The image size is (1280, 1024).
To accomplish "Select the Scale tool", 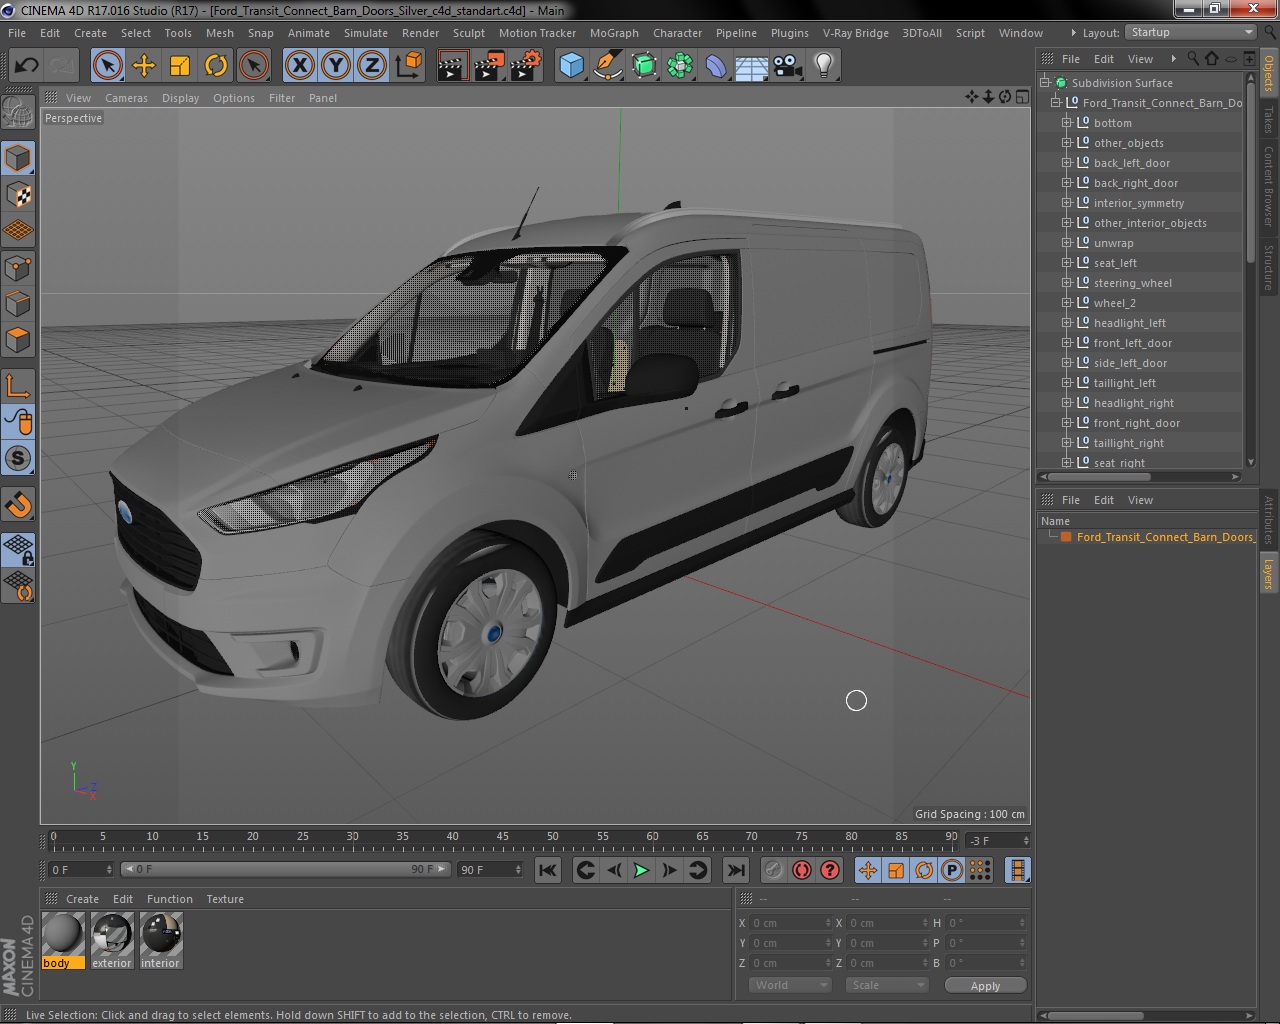I will click(x=180, y=66).
